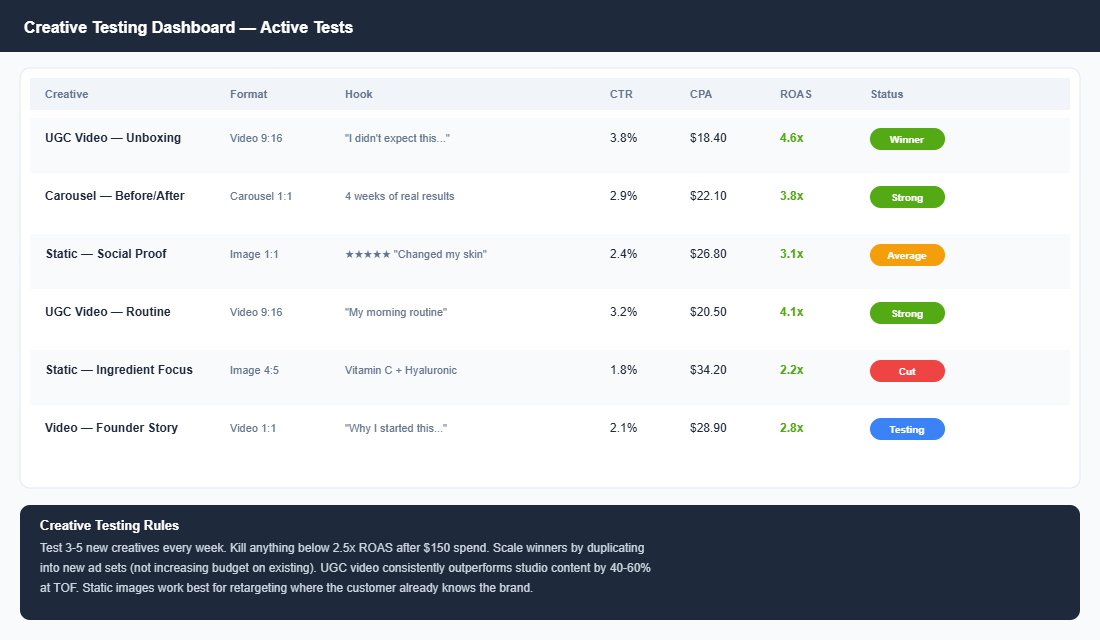Sort by the ROAS column header
This screenshot has height=640, width=1100.
tap(795, 94)
